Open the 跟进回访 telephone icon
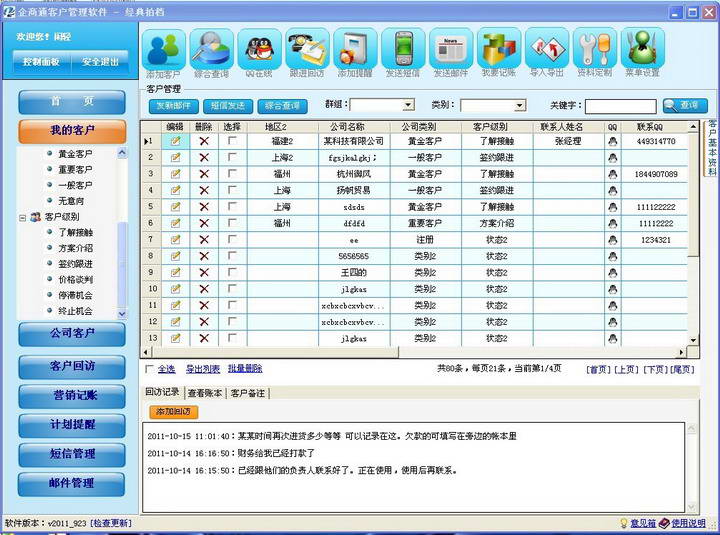 pyautogui.click(x=307, y=49)
